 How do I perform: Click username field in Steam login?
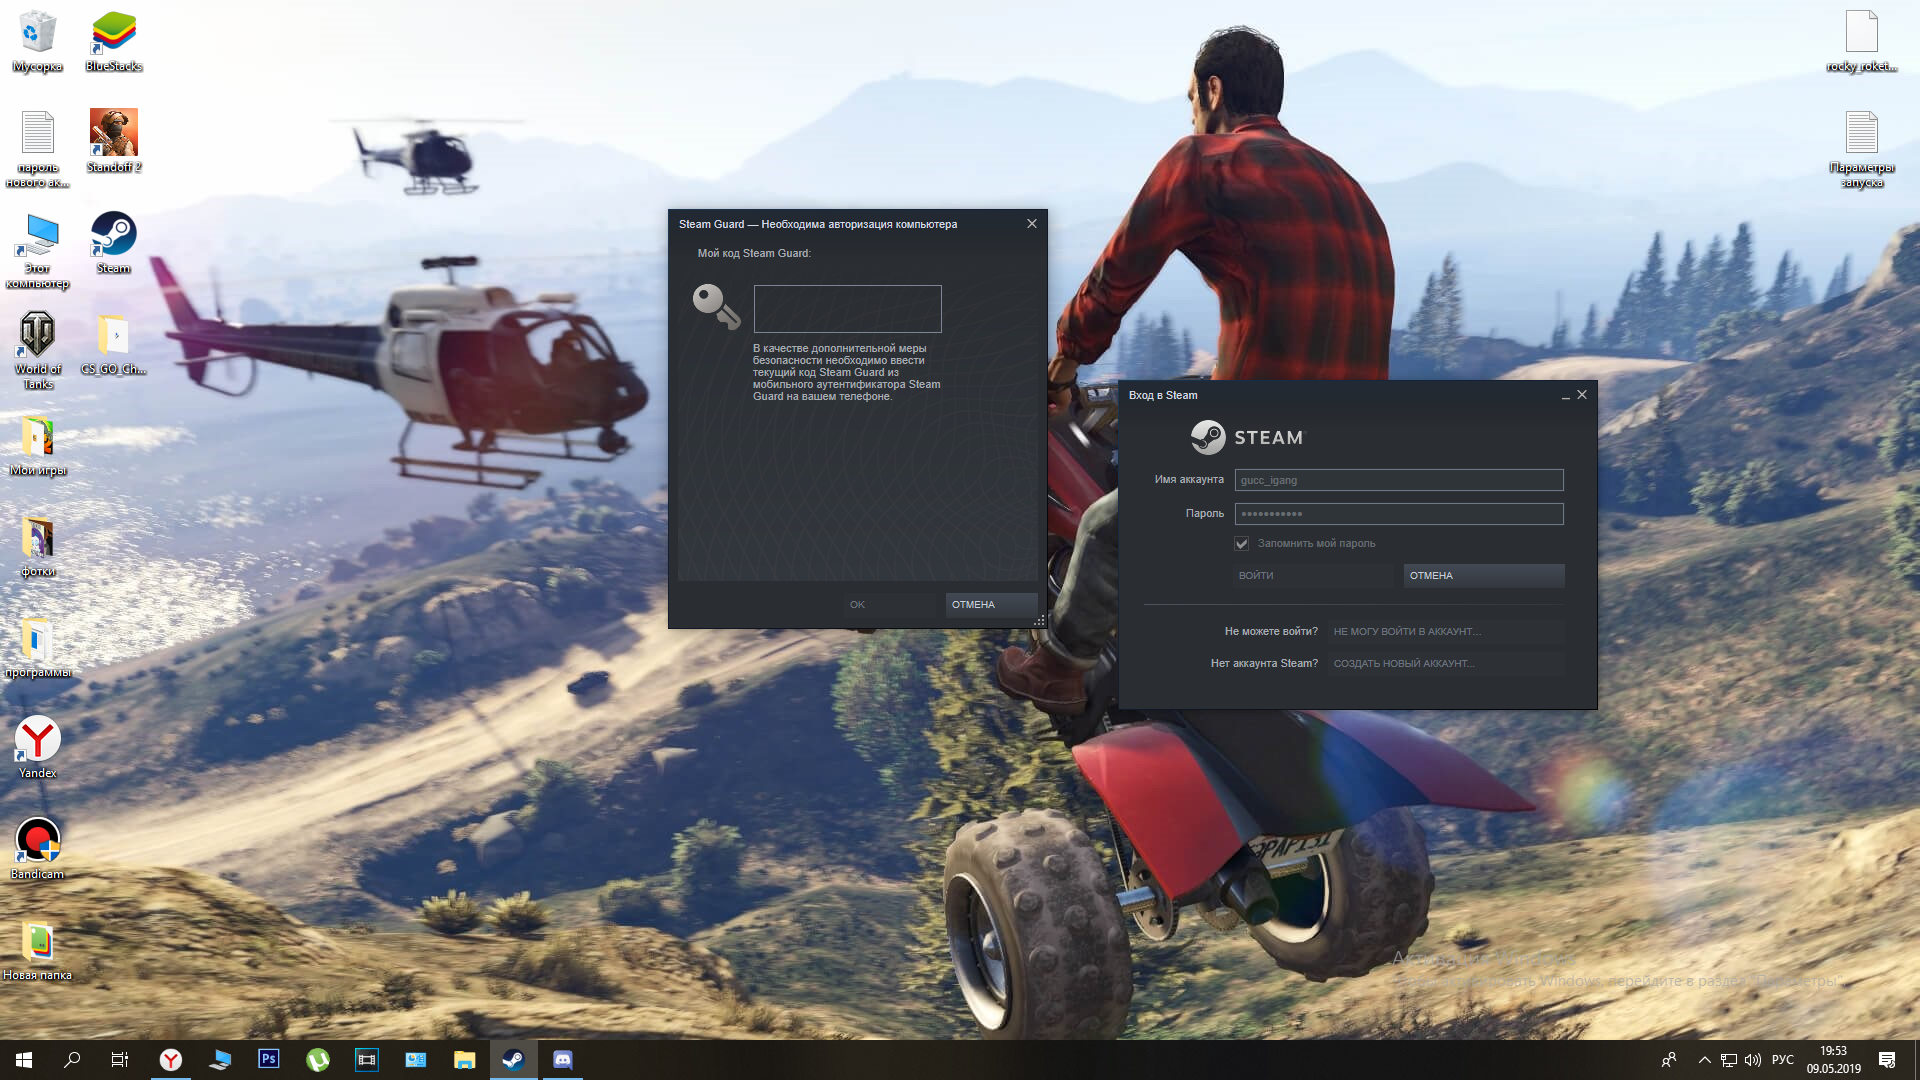click(1398, 479)
